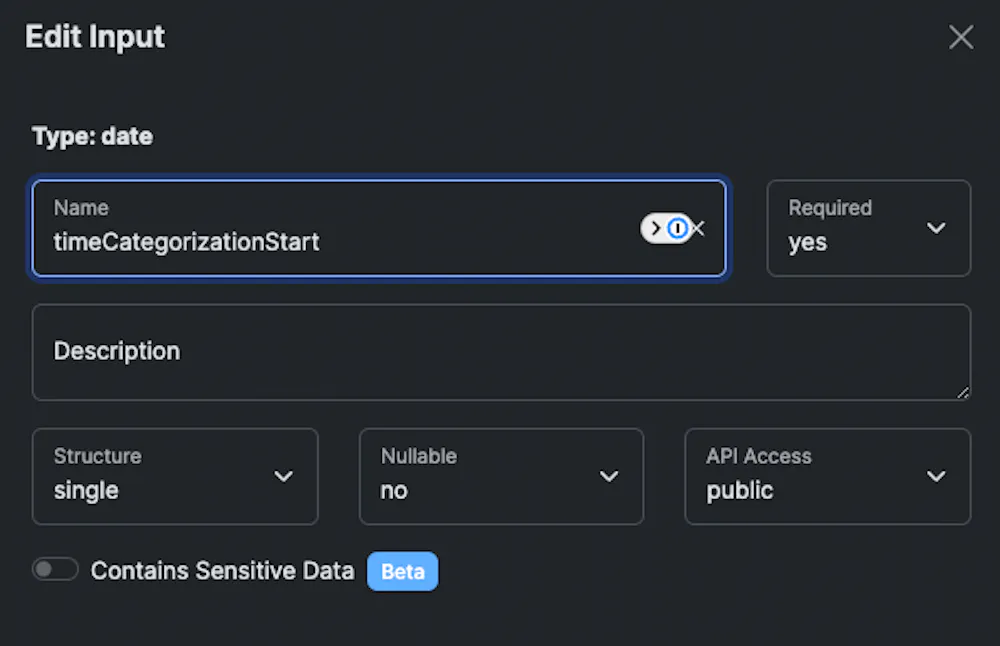This screenshot has height=646, width=1000.
Task: Click the 'Contains Sensitive Data' label
Action: (222, 571)
